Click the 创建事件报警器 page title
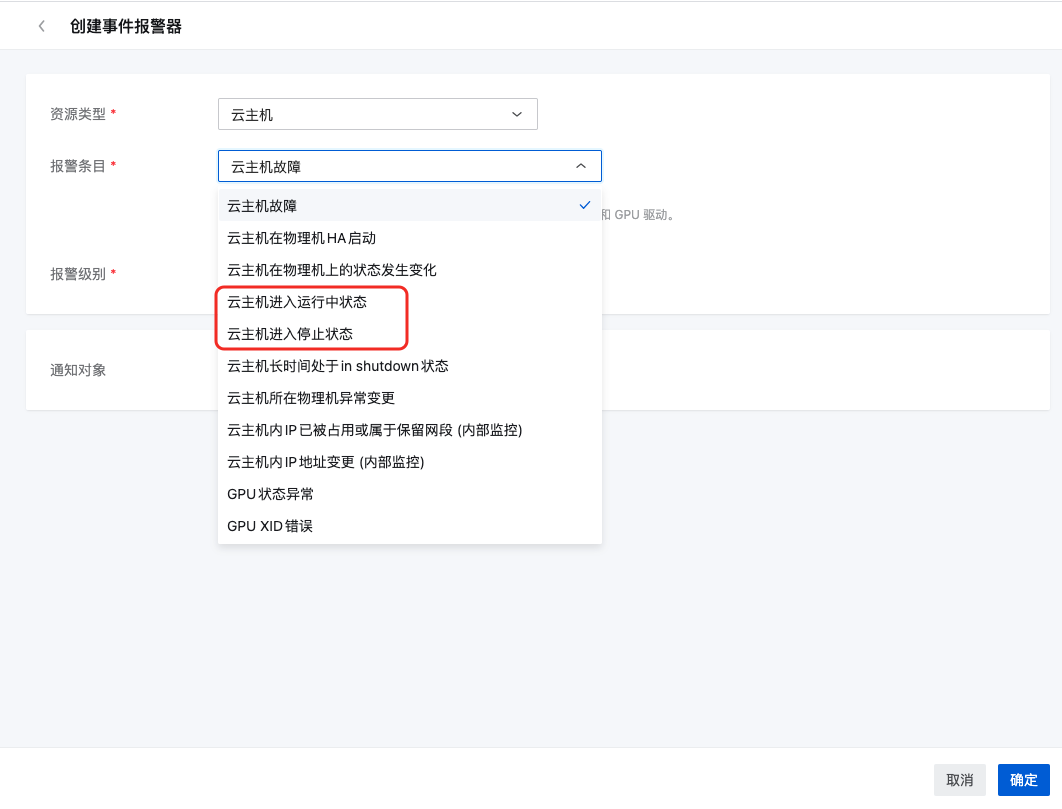1062x809 pixels. (126, 26)
